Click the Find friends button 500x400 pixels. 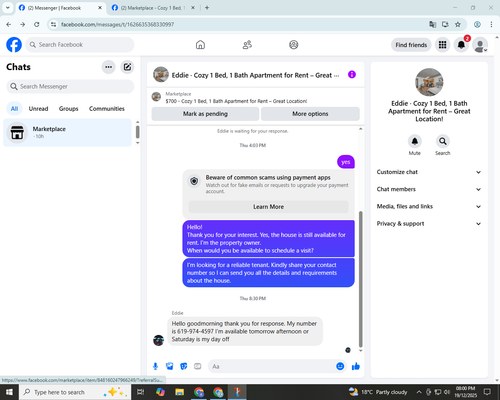click(x=411, y=45)
